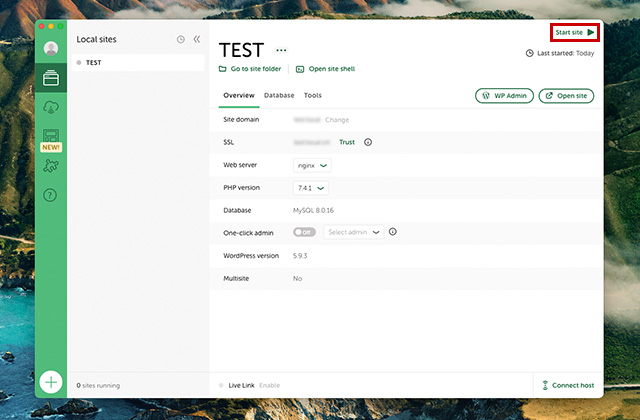Collapse the Local sites panel
Screen dimensions: 640x420
(x=197, y=39)
